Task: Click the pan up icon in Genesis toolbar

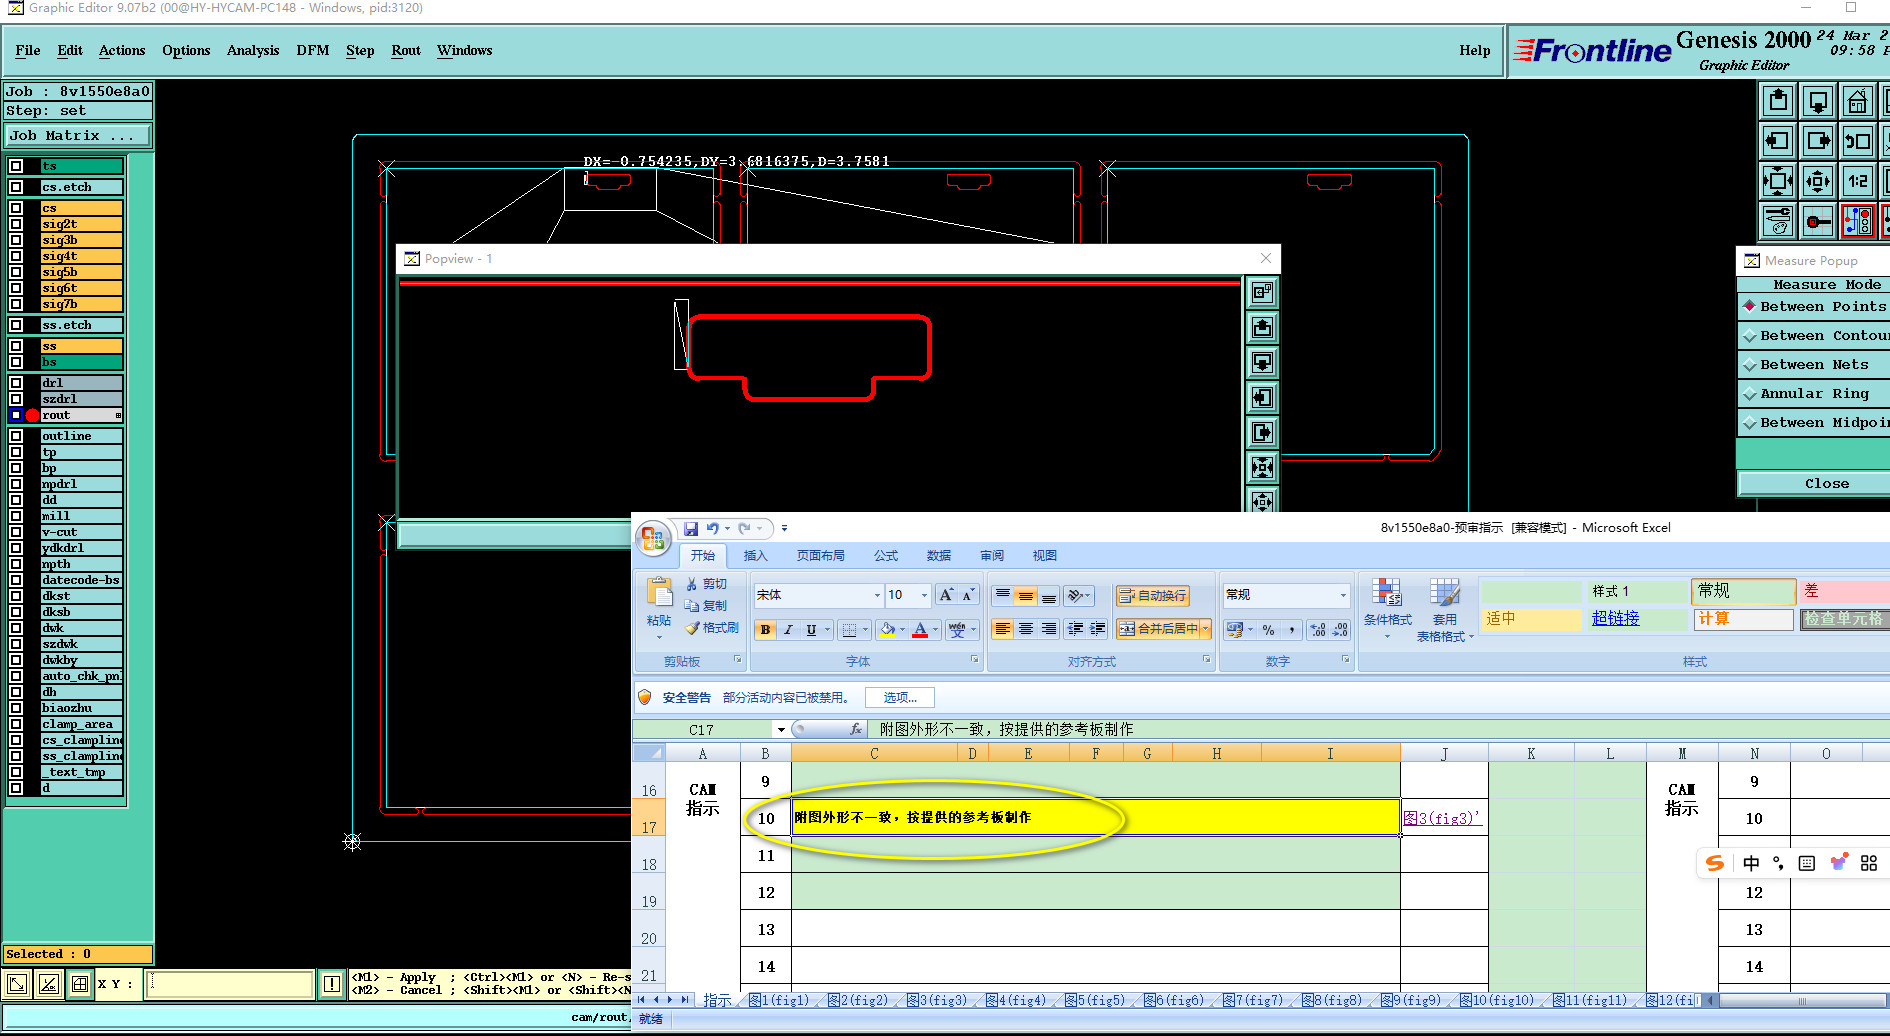Action: pyautogui.click(x=1778, y=101)
